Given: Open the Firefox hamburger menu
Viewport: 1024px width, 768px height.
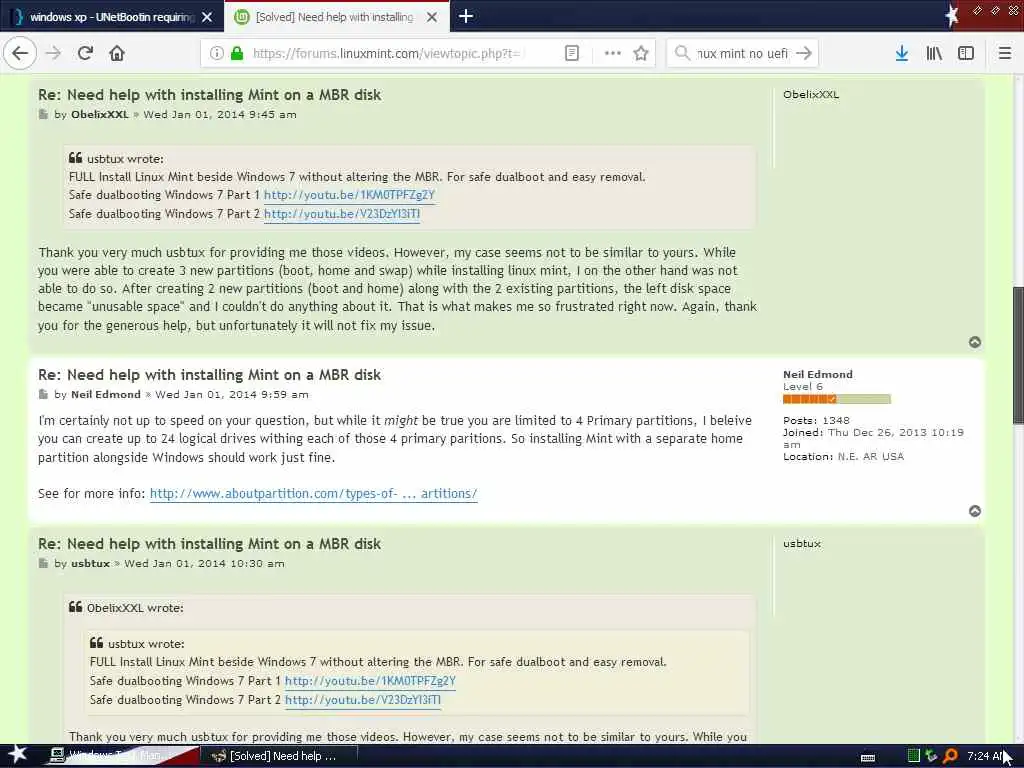Looking at the screenshot, I should coord(1004,53).
